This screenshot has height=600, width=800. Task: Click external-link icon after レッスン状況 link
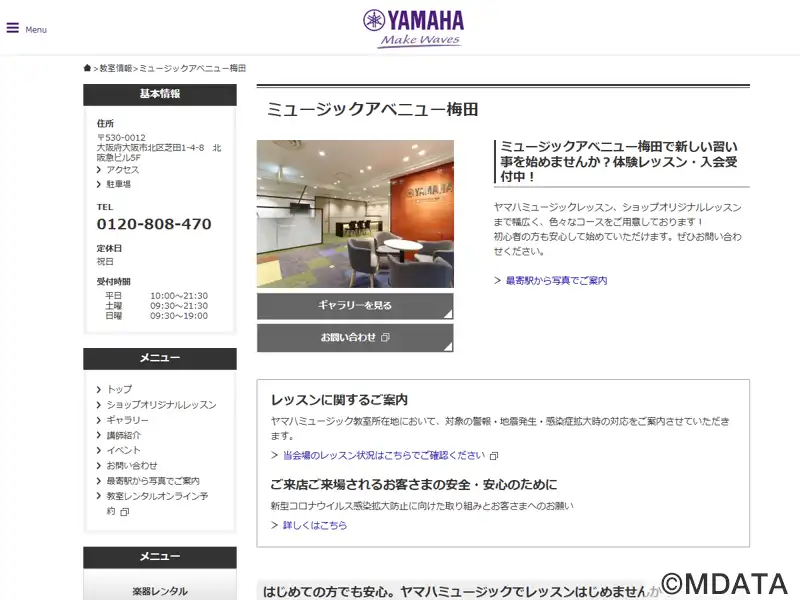click(493, 456)
